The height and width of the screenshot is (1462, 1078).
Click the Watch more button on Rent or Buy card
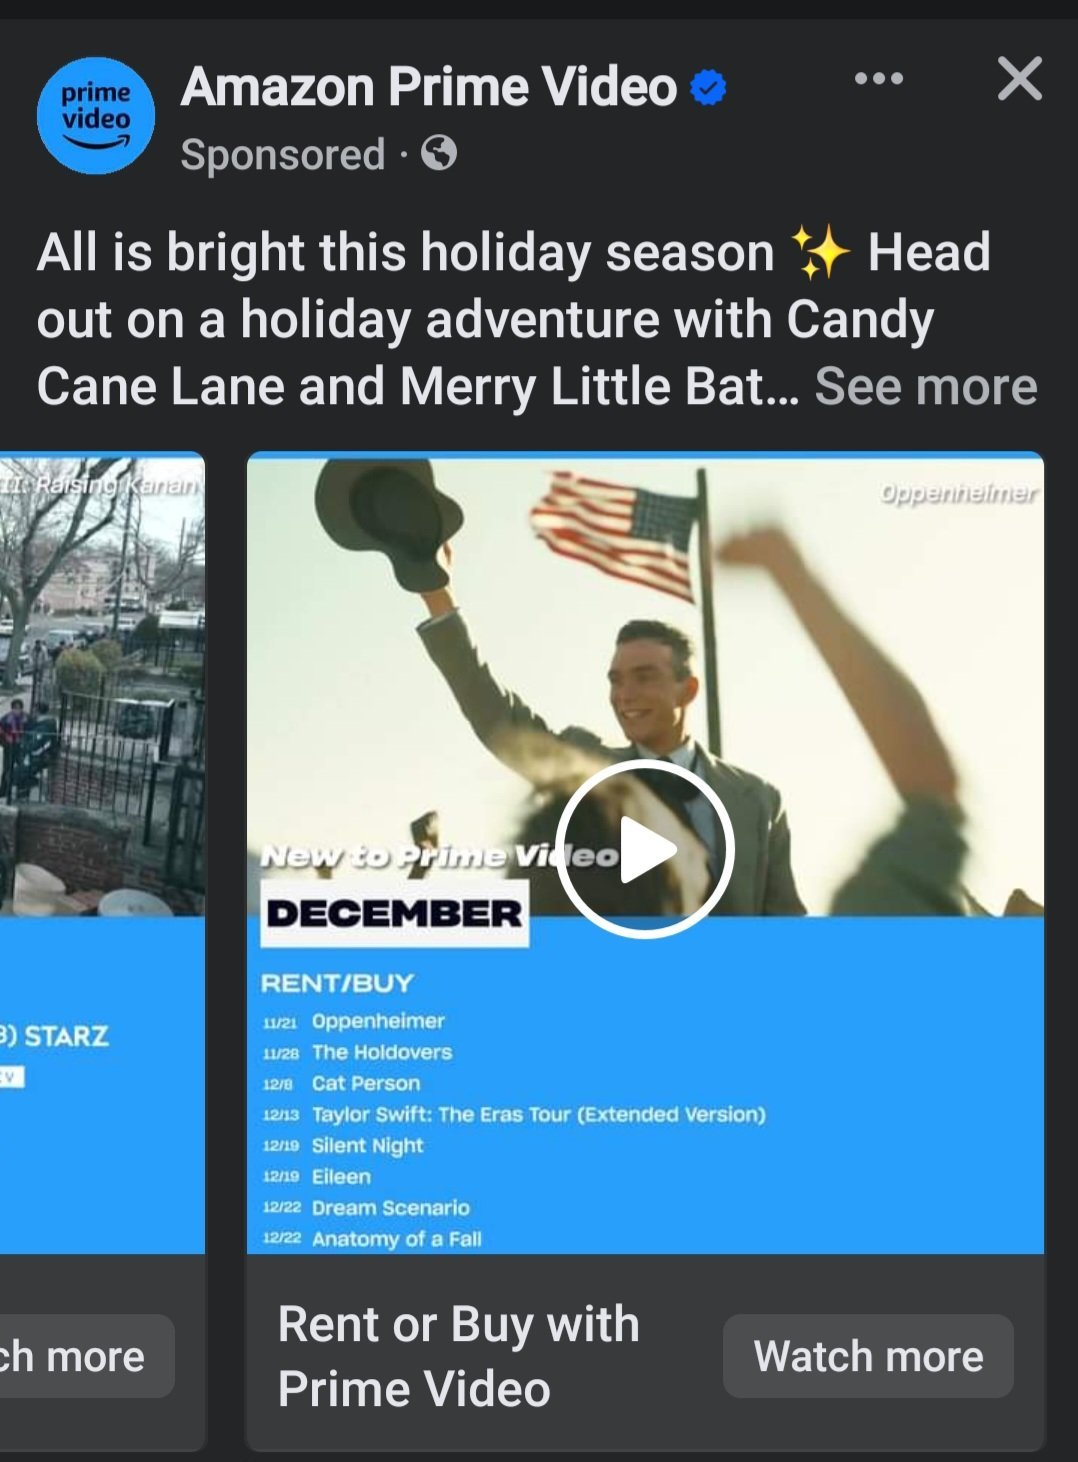pyautogui.click(x=868, y=1356)
